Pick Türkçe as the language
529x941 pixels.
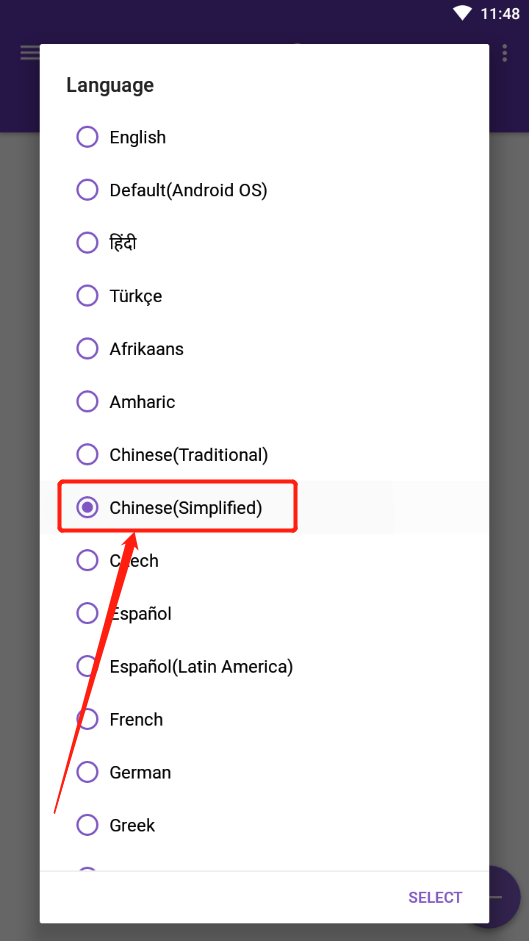click(x=264, y=296)
